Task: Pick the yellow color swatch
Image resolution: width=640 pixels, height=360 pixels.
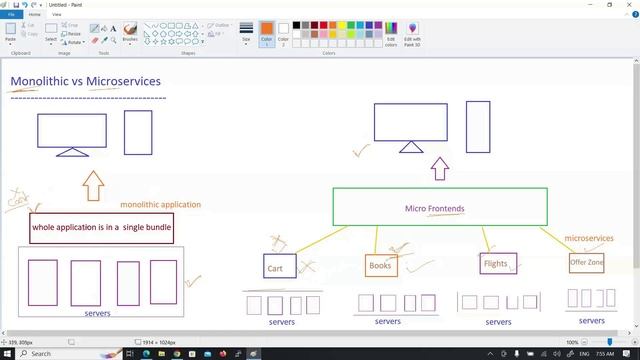Action: click(342, 25)
